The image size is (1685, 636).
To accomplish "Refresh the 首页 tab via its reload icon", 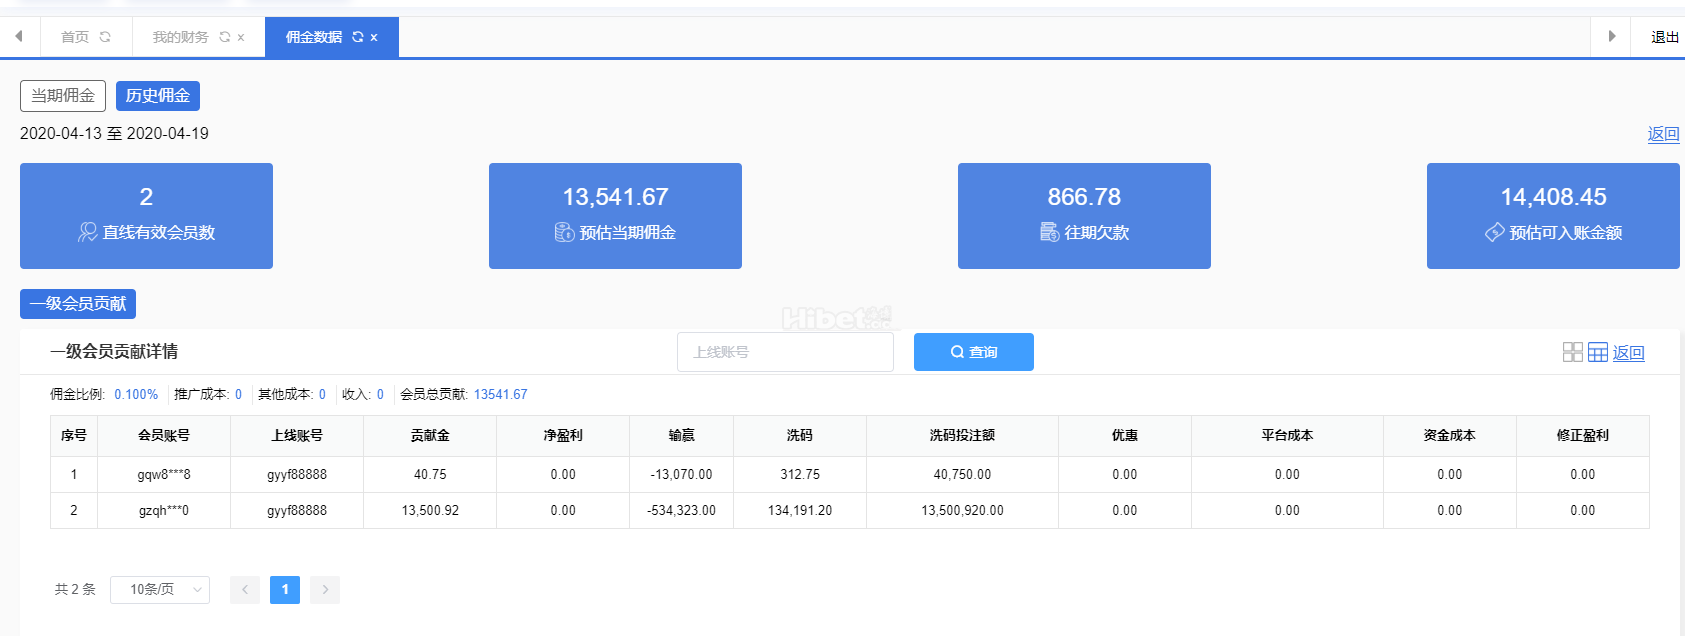I will (105, 37).
